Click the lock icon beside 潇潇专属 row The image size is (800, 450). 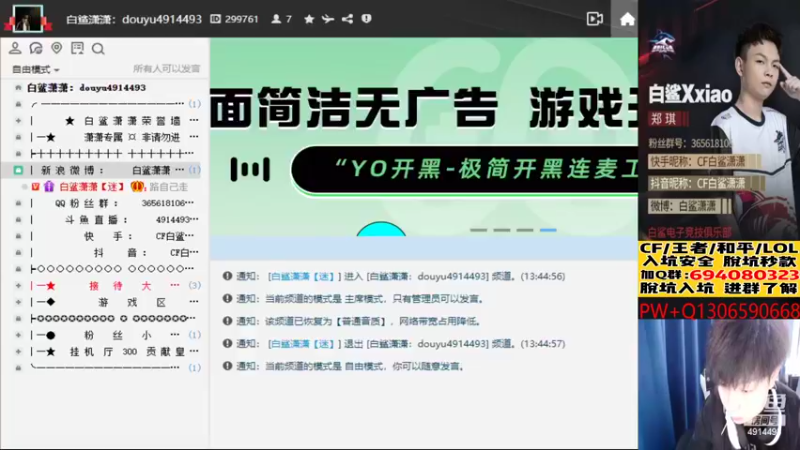[18, 137]
